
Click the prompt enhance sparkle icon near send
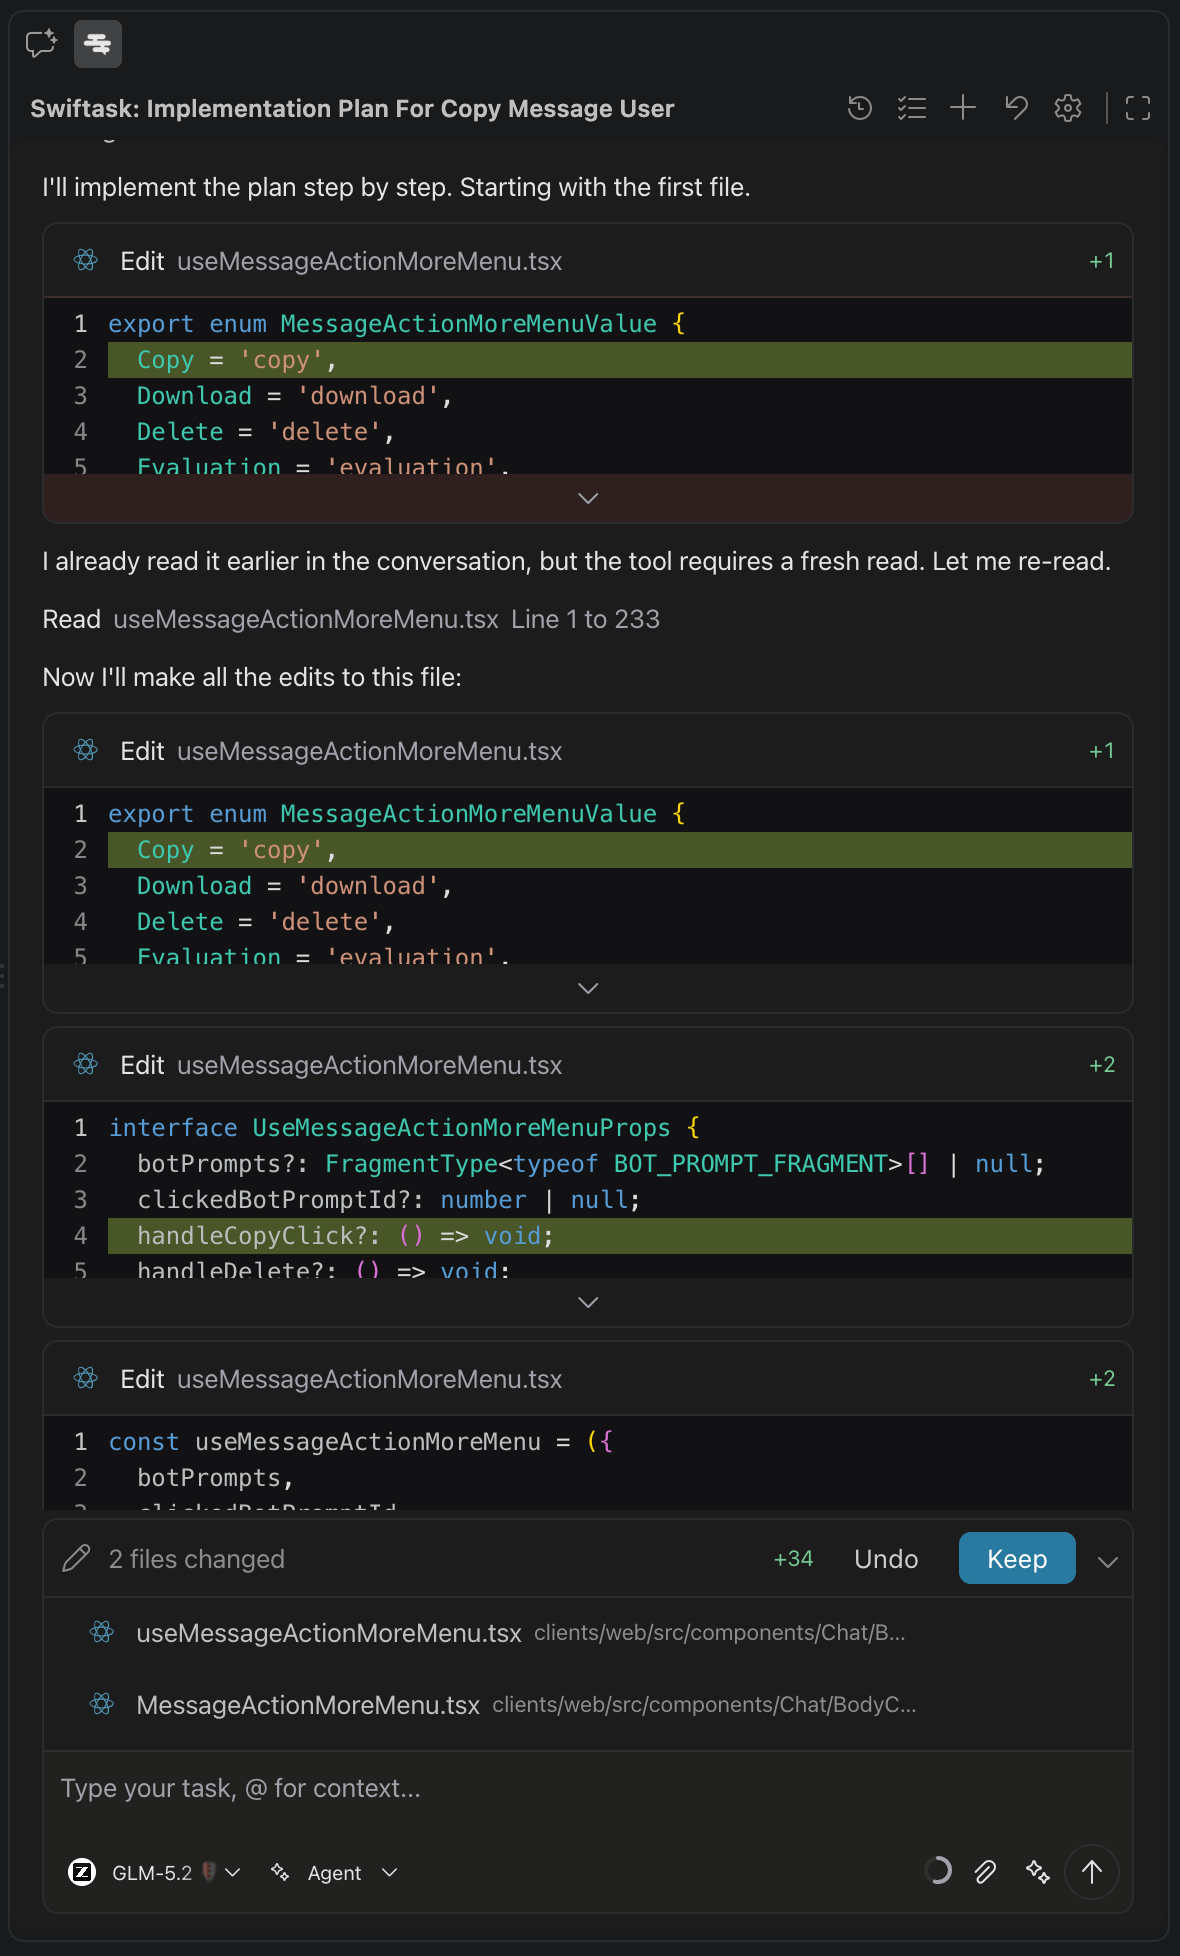point(1038,1872)
